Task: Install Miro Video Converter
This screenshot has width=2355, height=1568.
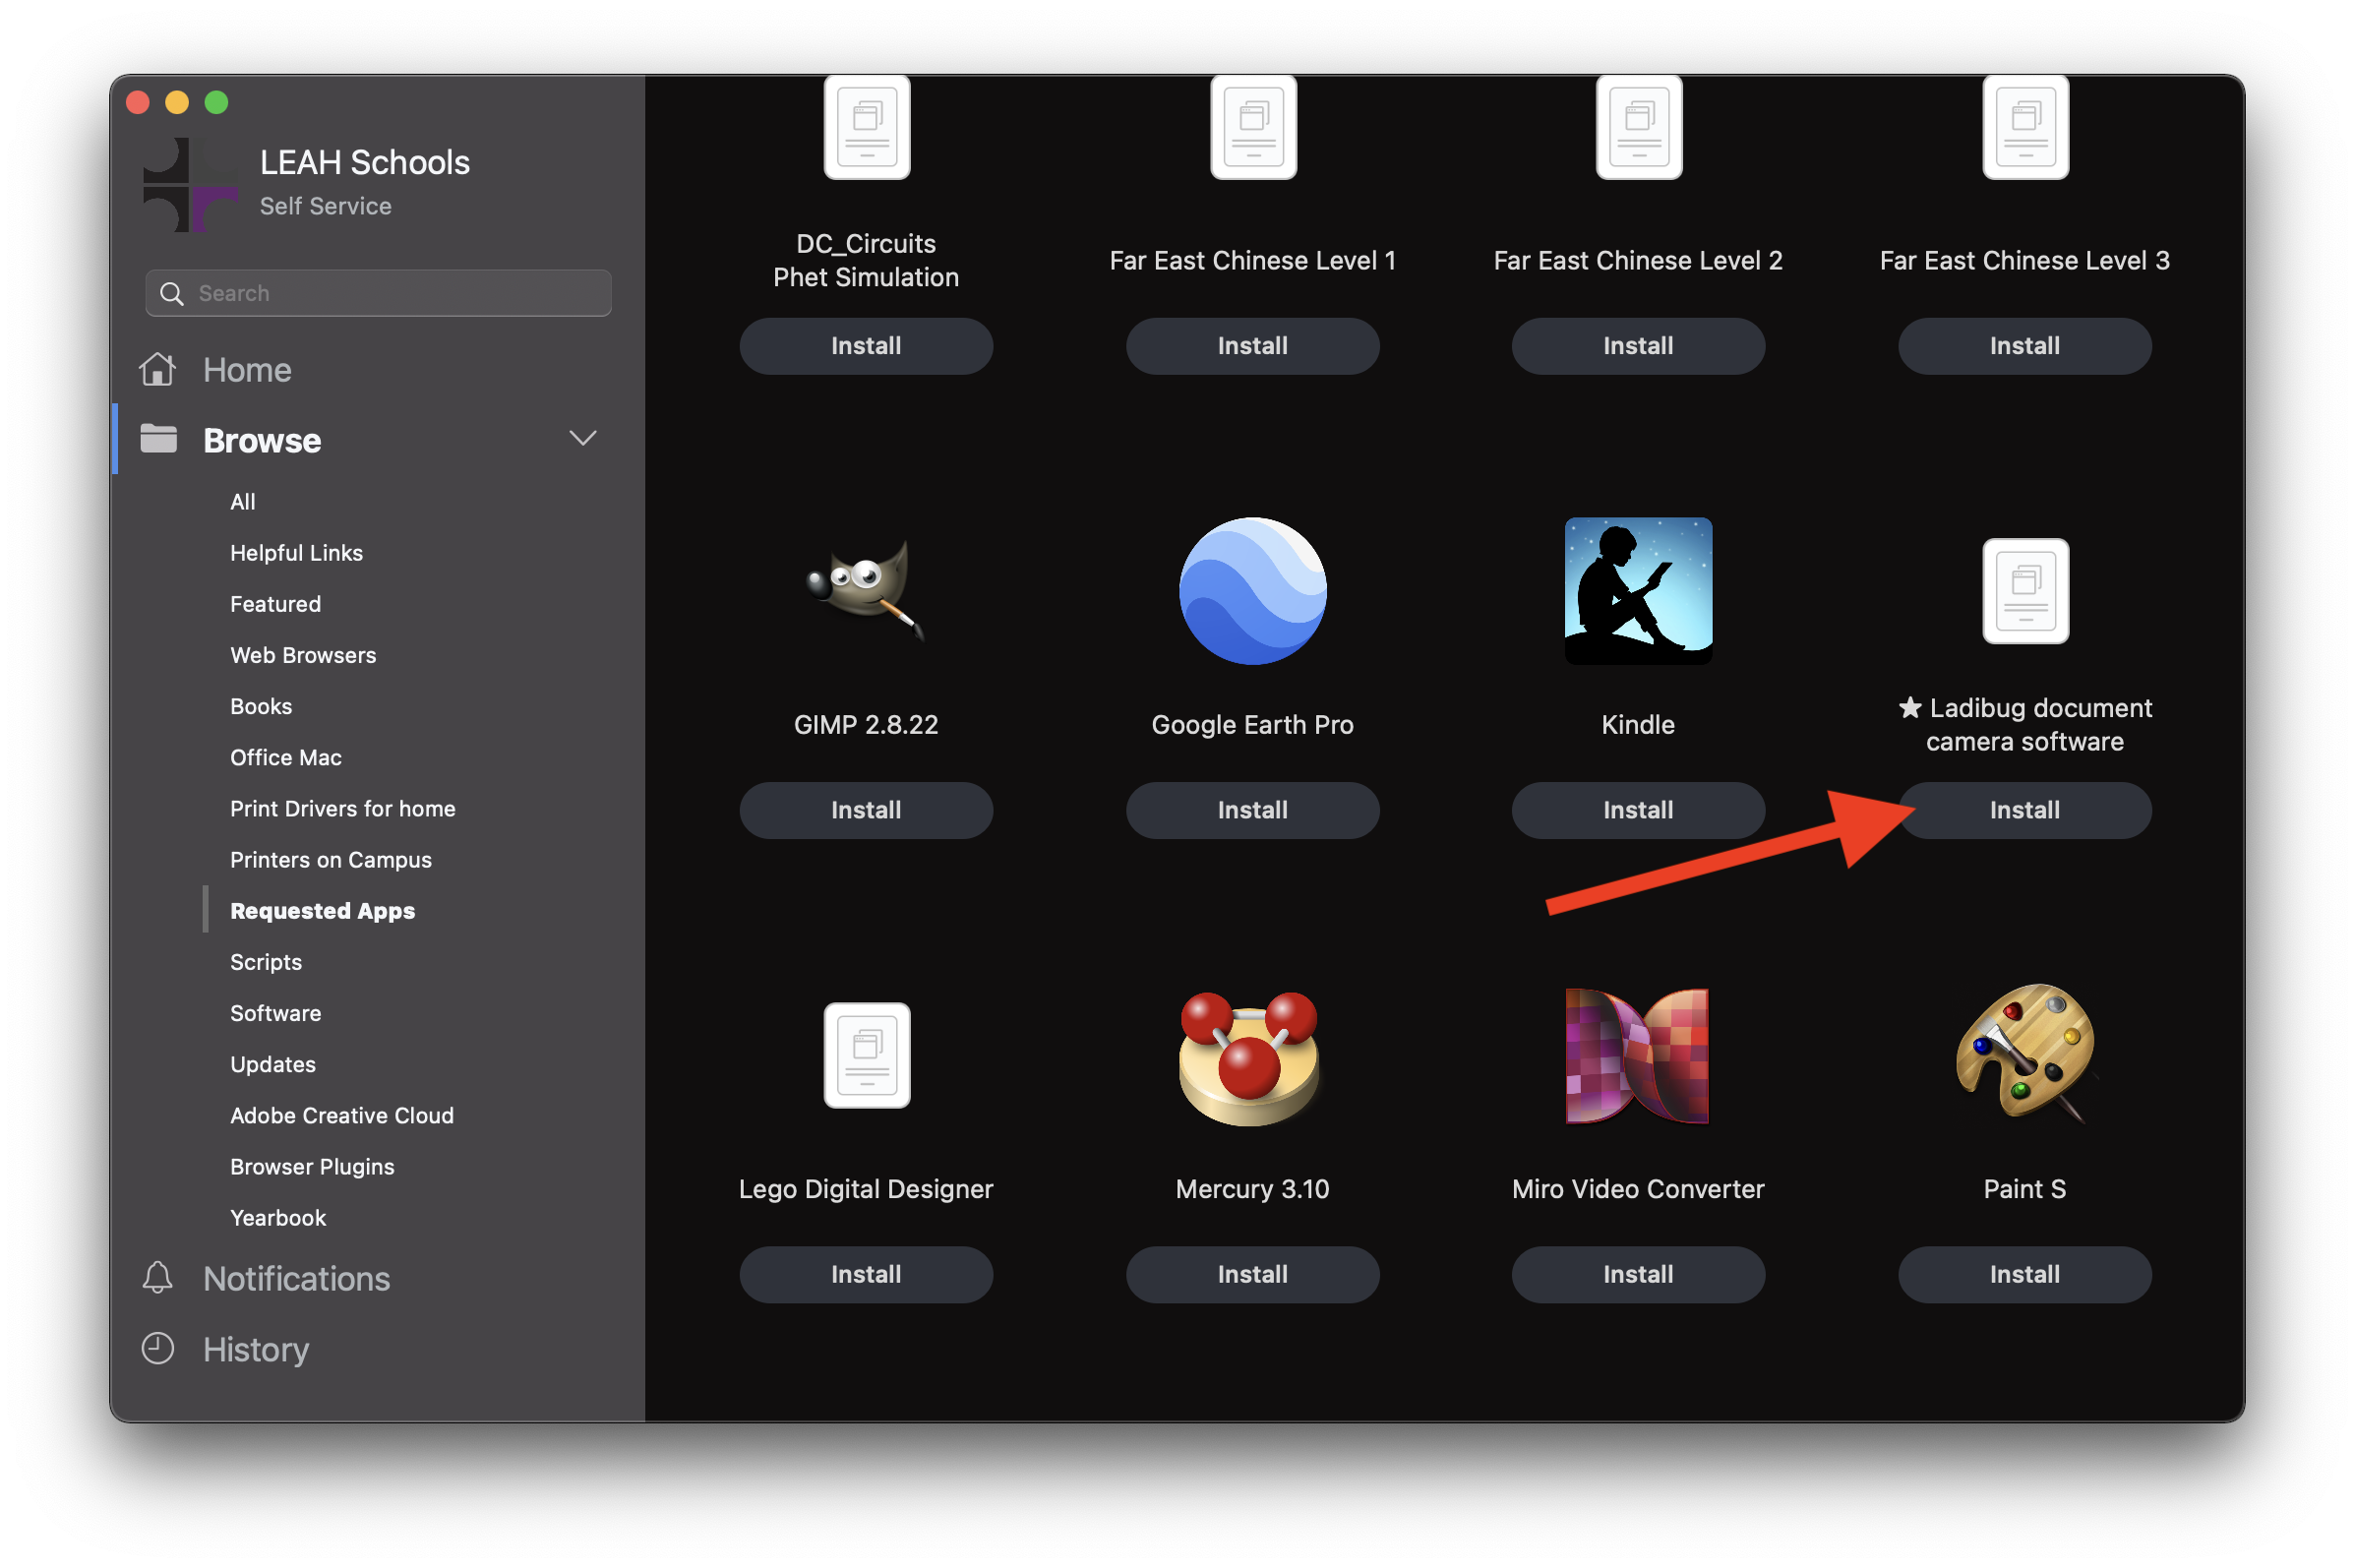Action: pyautogui.click(x=1638, y=1274)
